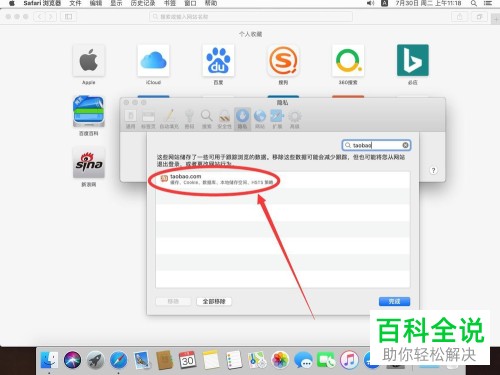Image resolution: width=500 pixels, height=375 pixels.
Task: Open Reminders from the Dock
Action: click(234, 360)
